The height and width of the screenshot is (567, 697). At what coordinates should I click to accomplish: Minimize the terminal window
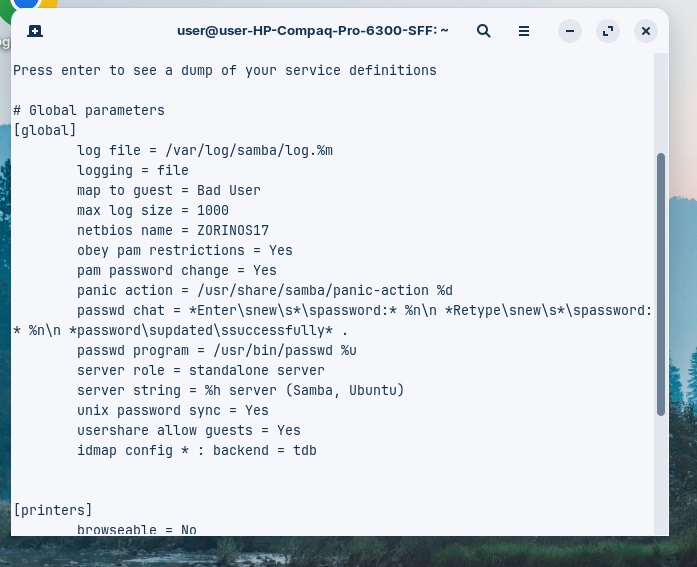tap(570, 31)
